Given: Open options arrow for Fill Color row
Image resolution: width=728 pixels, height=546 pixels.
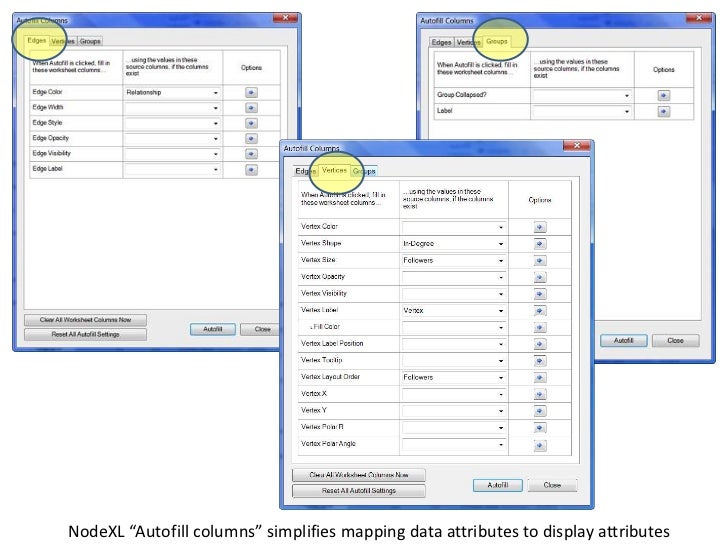Looking at the screenshot, I should pos(540,327).
